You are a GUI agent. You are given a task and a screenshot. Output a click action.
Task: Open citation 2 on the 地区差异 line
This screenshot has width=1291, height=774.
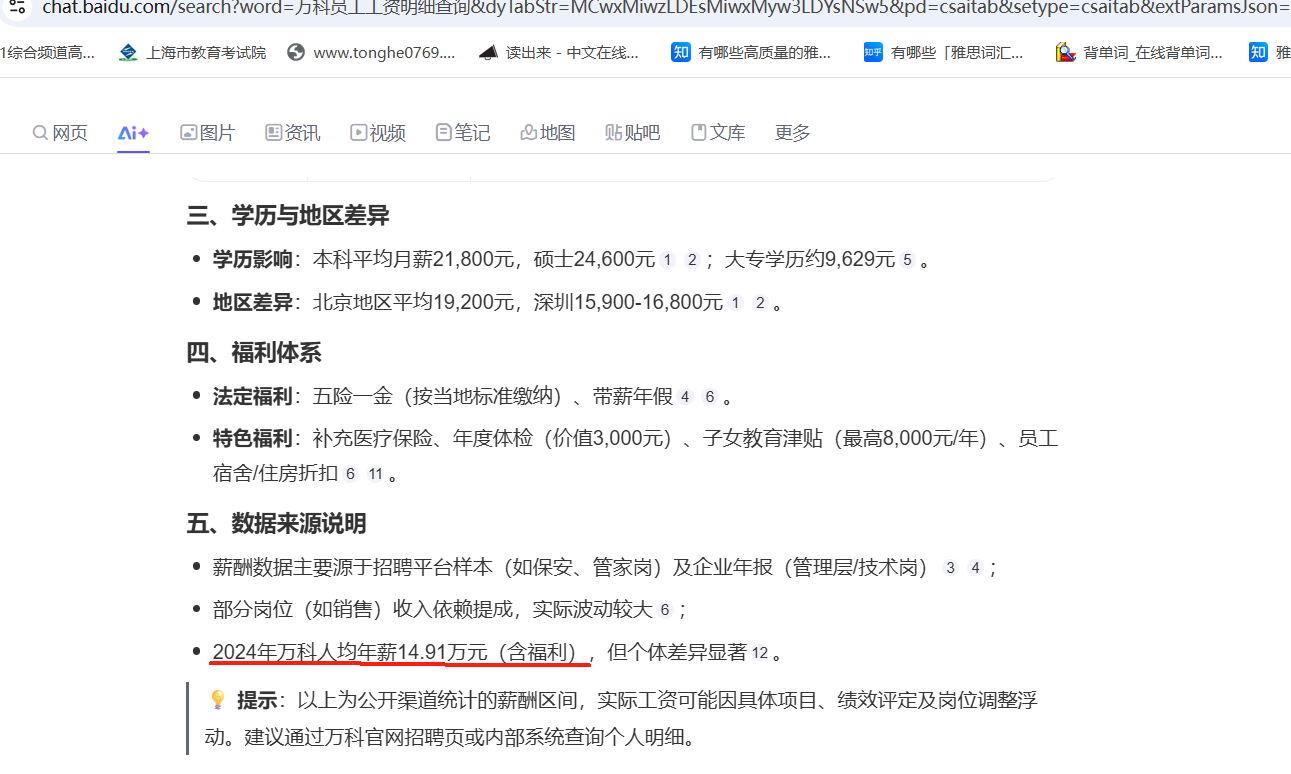[x=760, y=303]
